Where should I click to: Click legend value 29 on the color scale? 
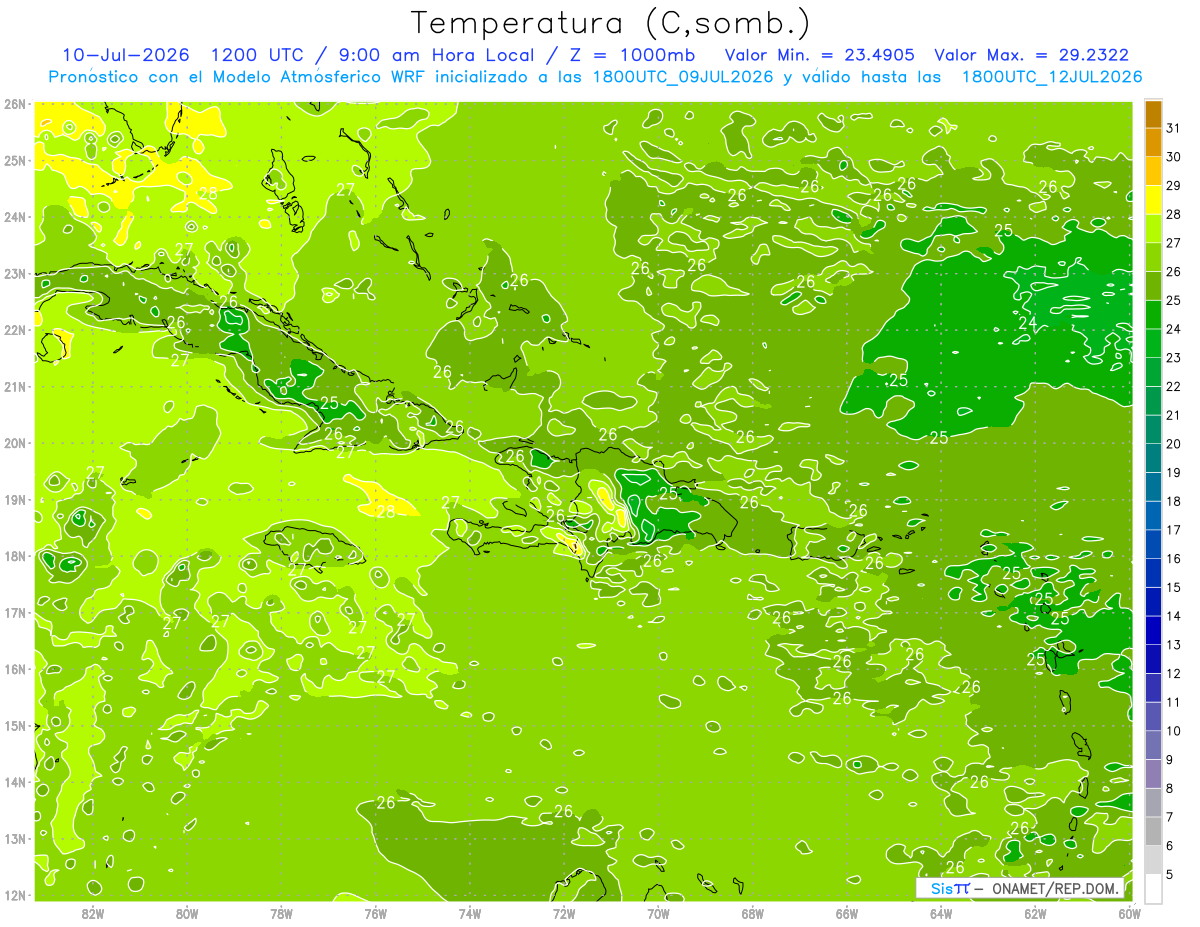click(1174, 186)
